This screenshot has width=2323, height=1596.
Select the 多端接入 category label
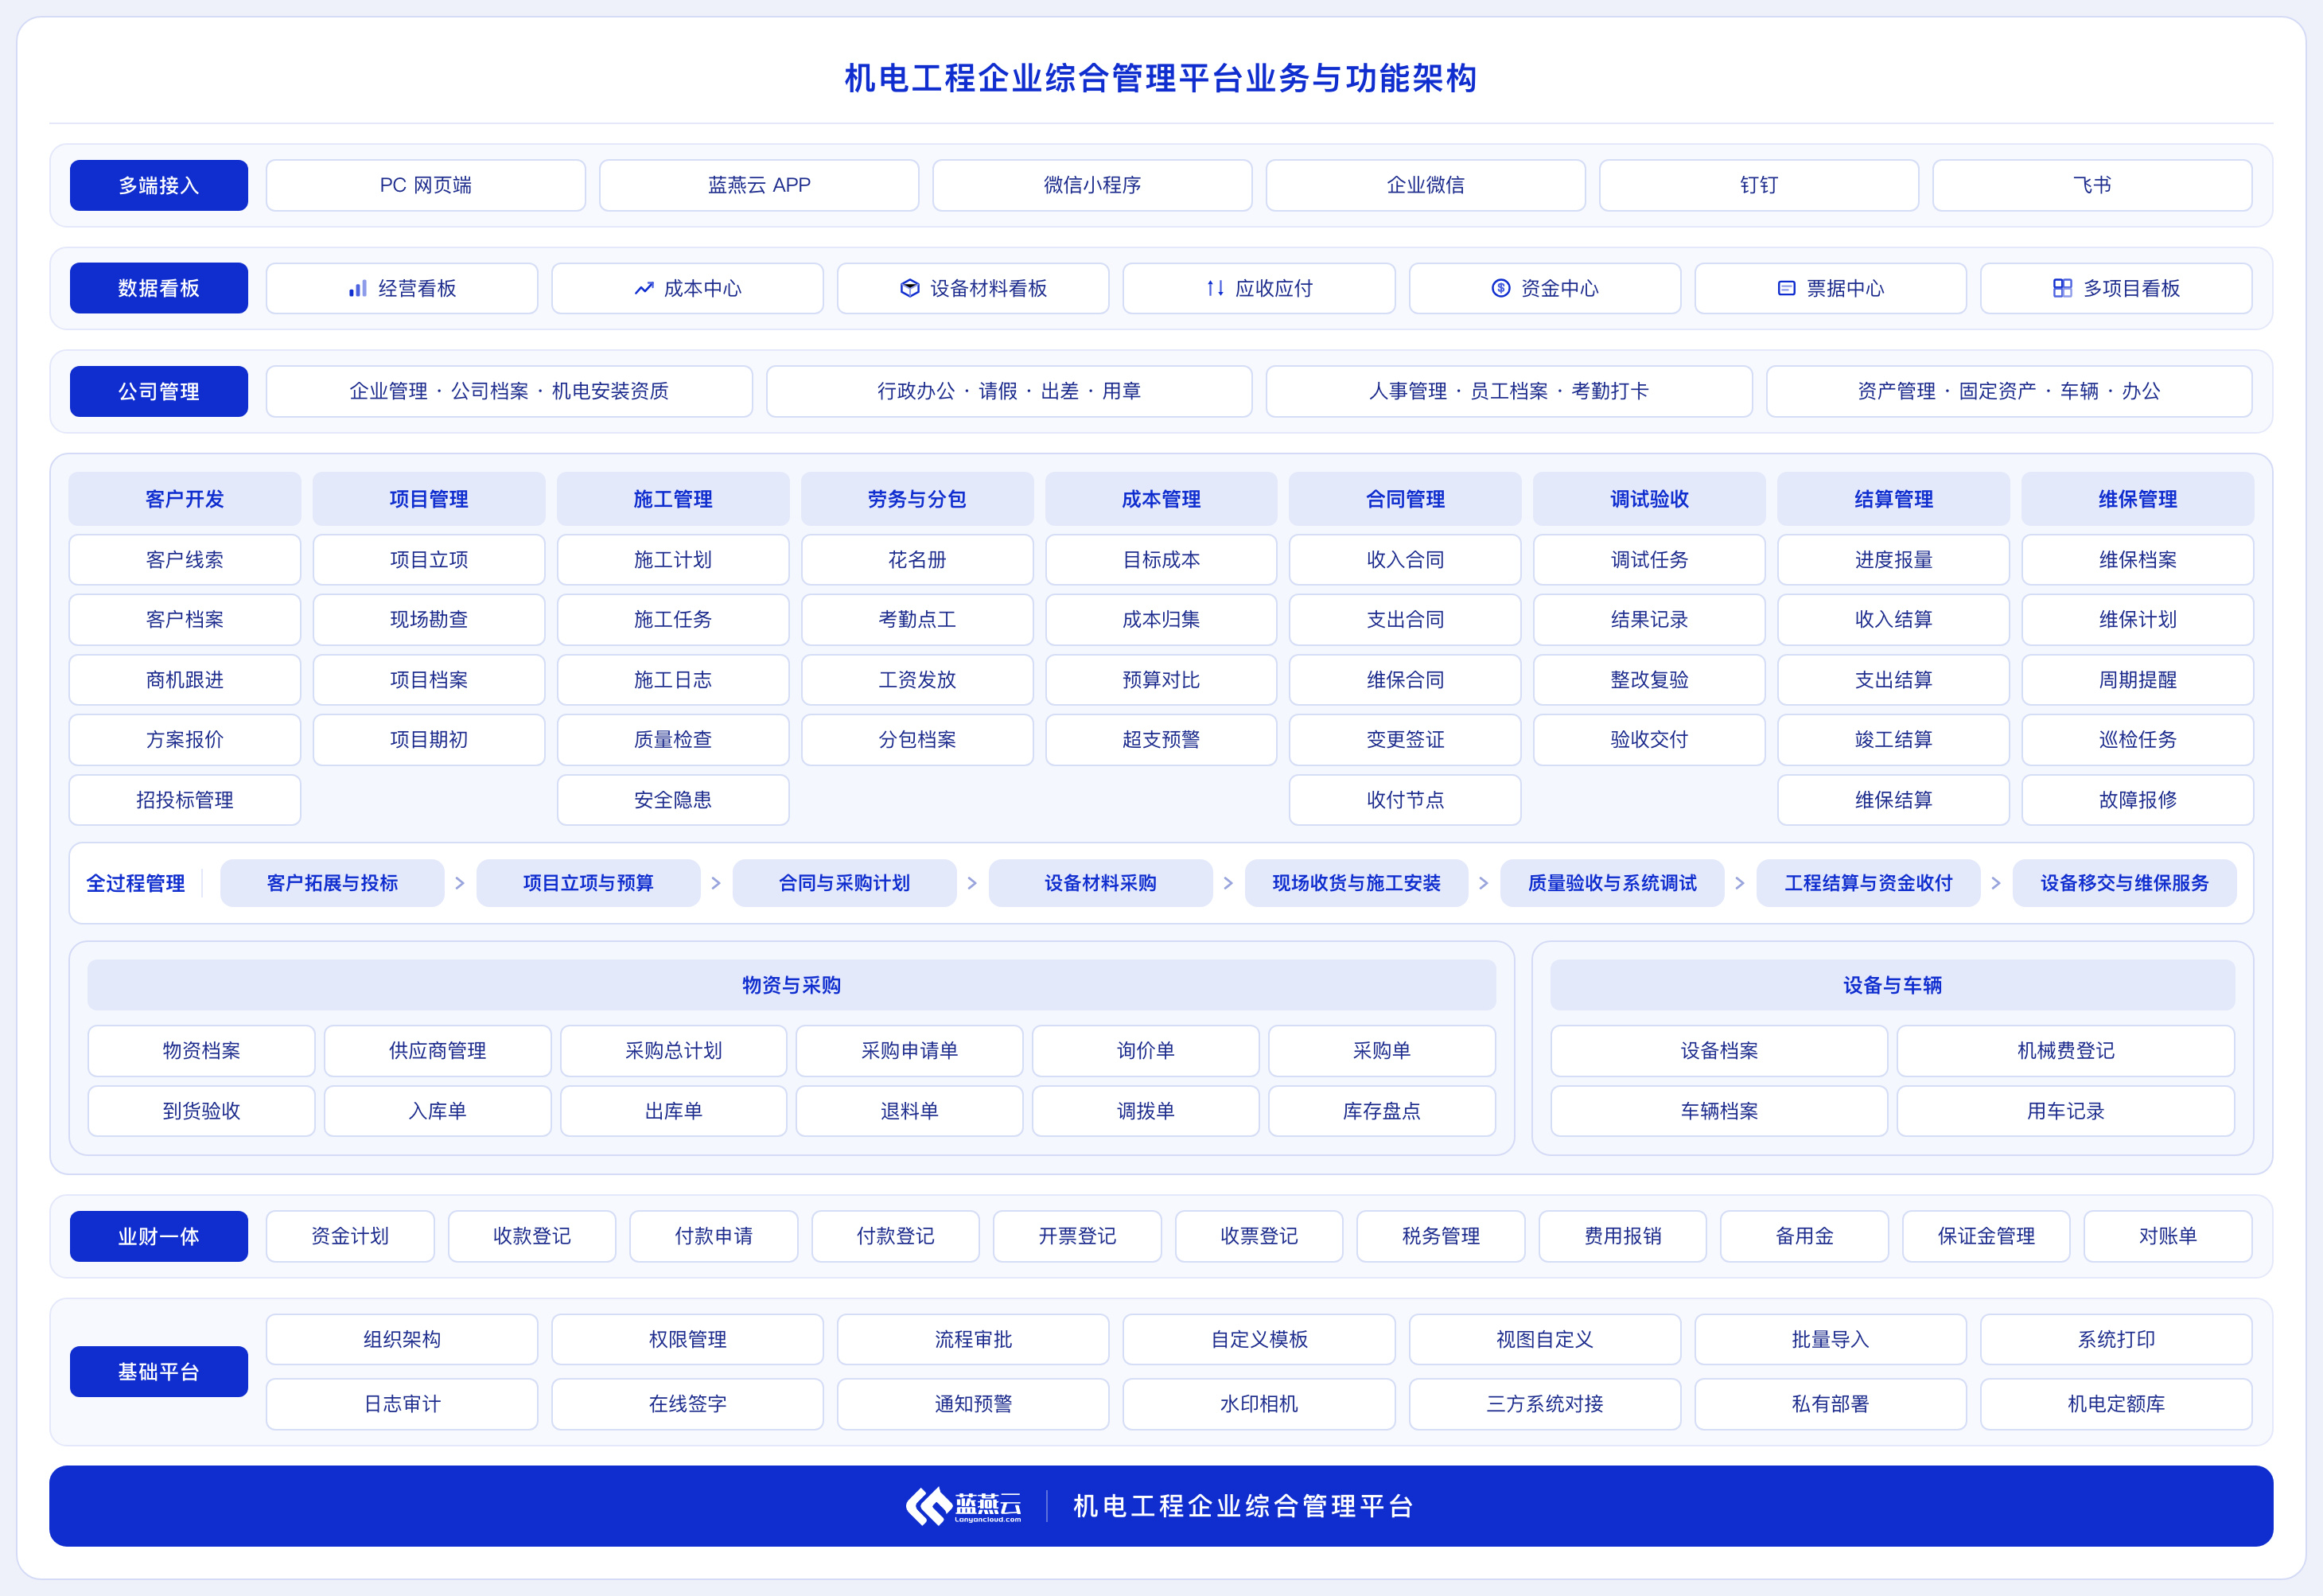[159, 185]
